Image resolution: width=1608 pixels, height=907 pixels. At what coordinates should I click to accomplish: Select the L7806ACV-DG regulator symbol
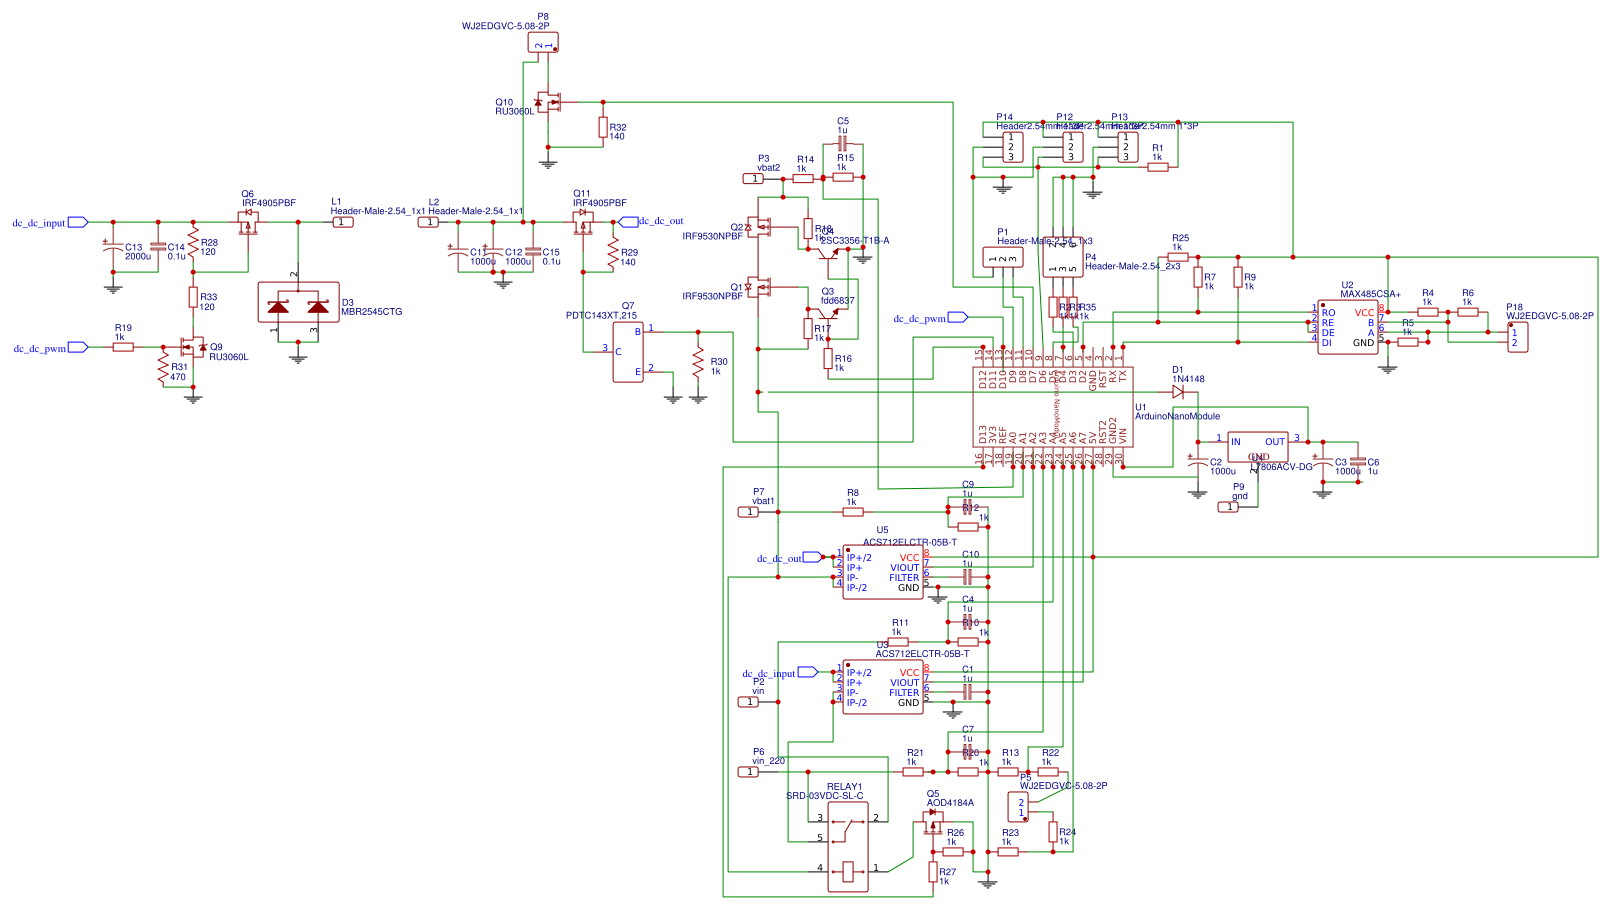point(1260,448)
